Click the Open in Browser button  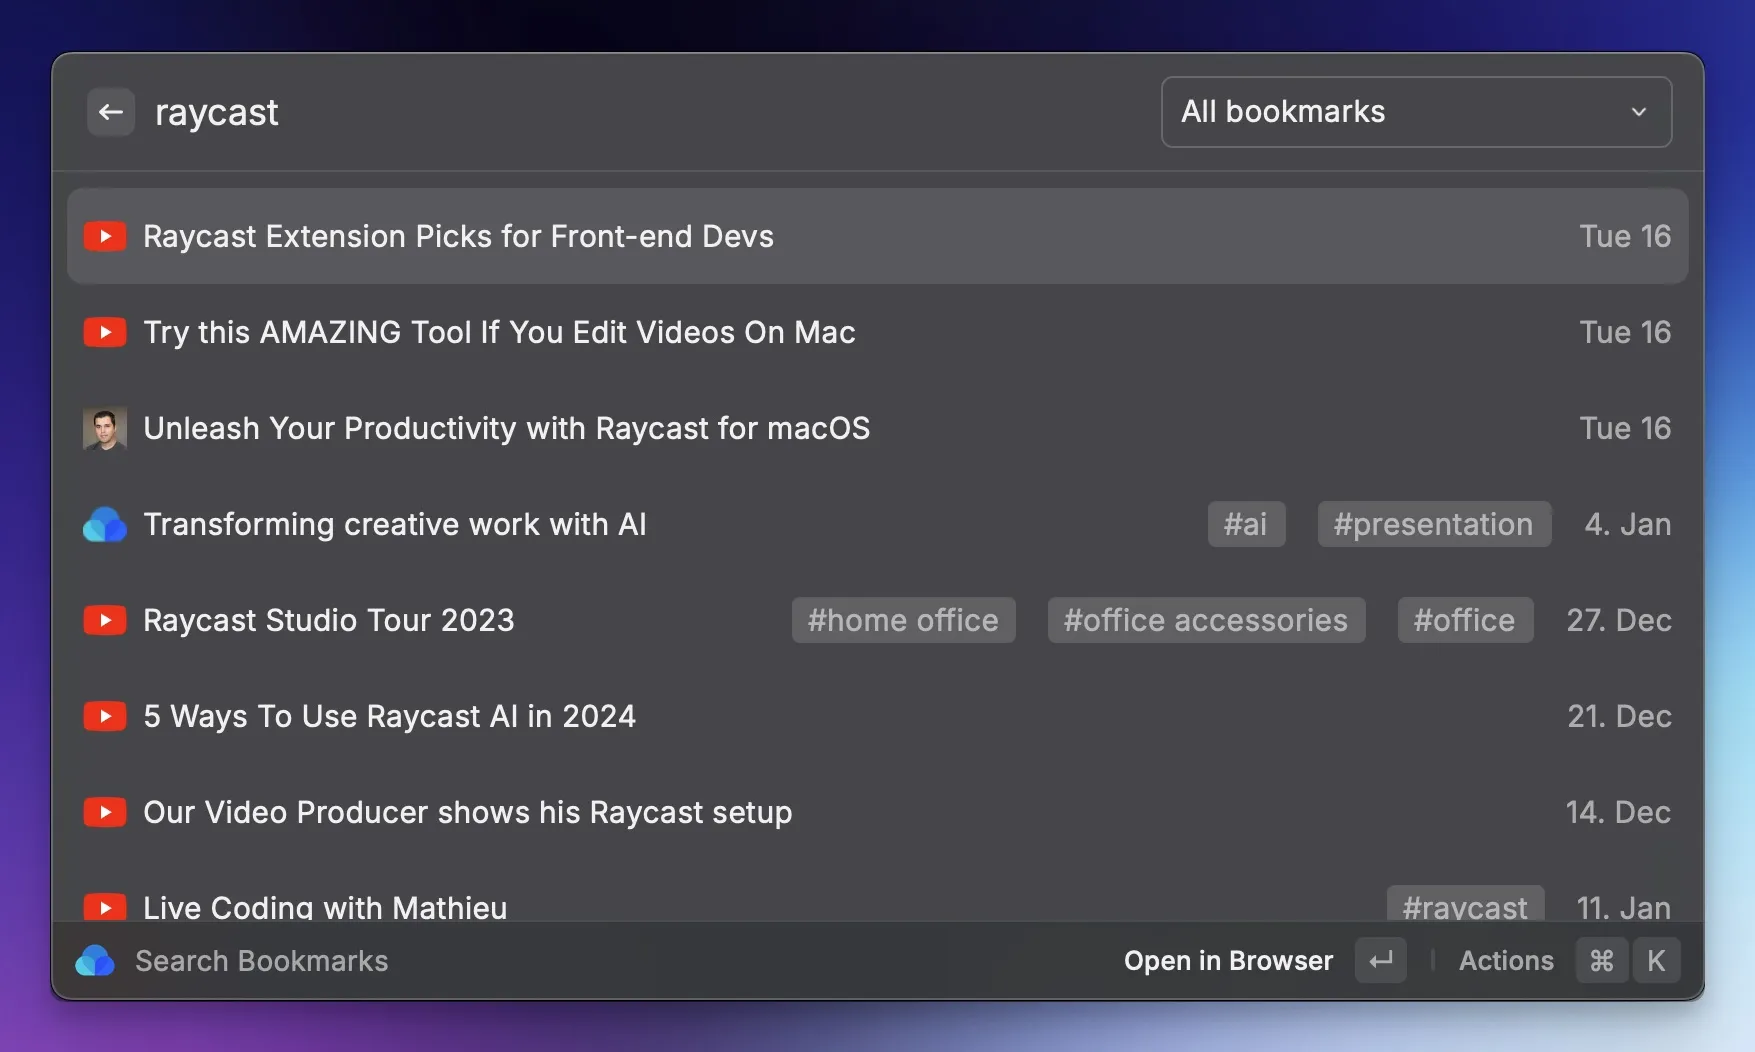(x=1228, y=961)
